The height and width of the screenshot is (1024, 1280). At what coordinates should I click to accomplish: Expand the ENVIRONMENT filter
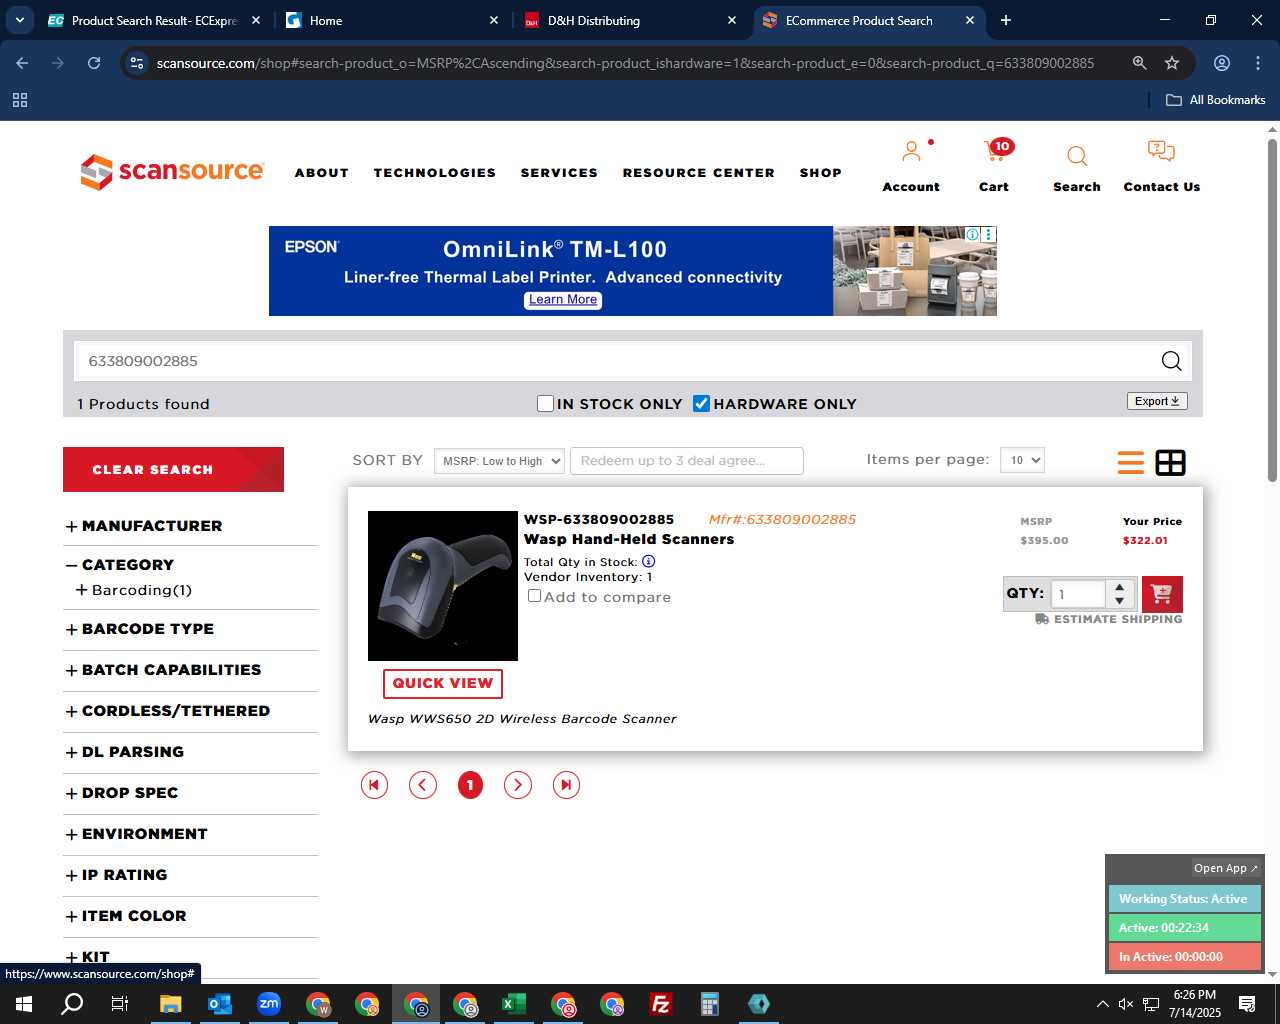[x=137, y=834]
